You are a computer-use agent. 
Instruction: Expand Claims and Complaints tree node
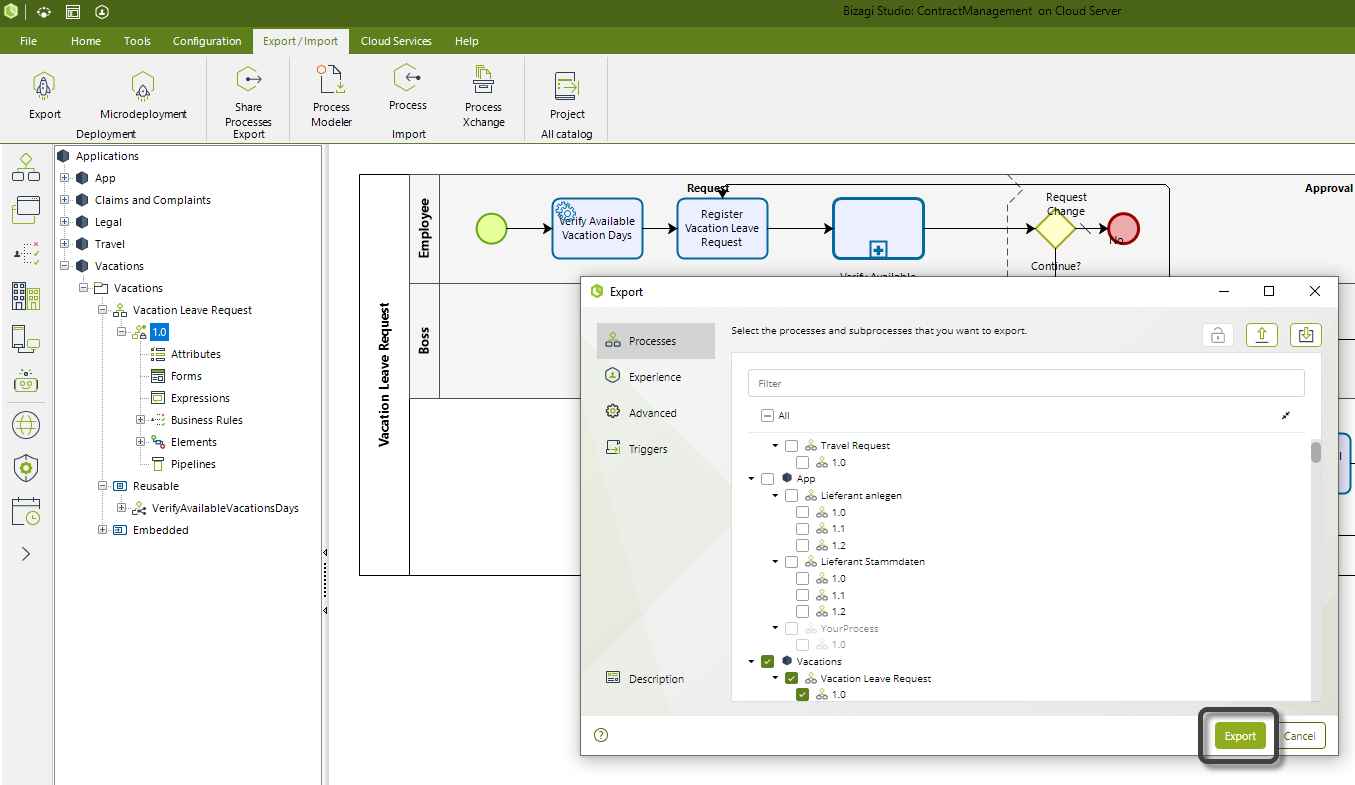(65, 200)
